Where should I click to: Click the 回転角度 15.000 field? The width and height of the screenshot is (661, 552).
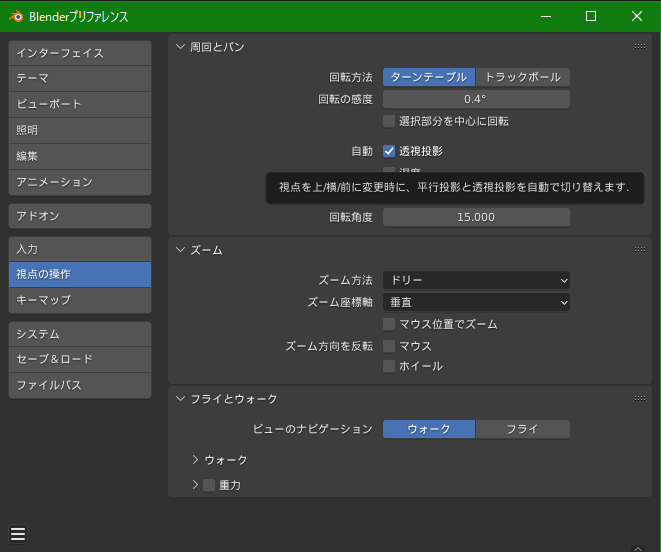pos(476,217)
